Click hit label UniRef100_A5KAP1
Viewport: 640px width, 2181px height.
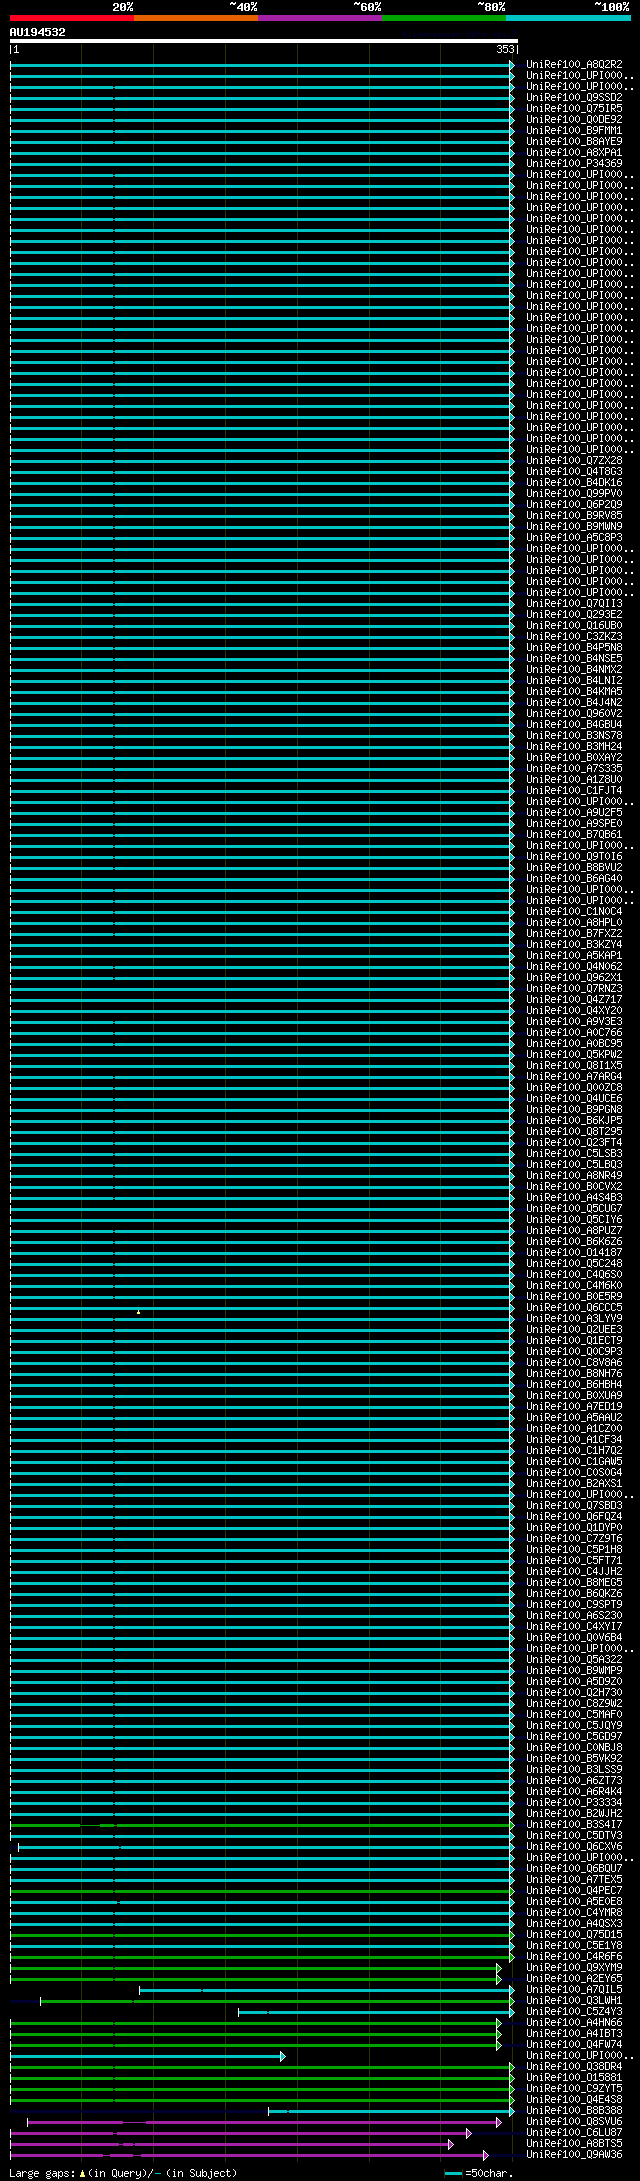574,955
